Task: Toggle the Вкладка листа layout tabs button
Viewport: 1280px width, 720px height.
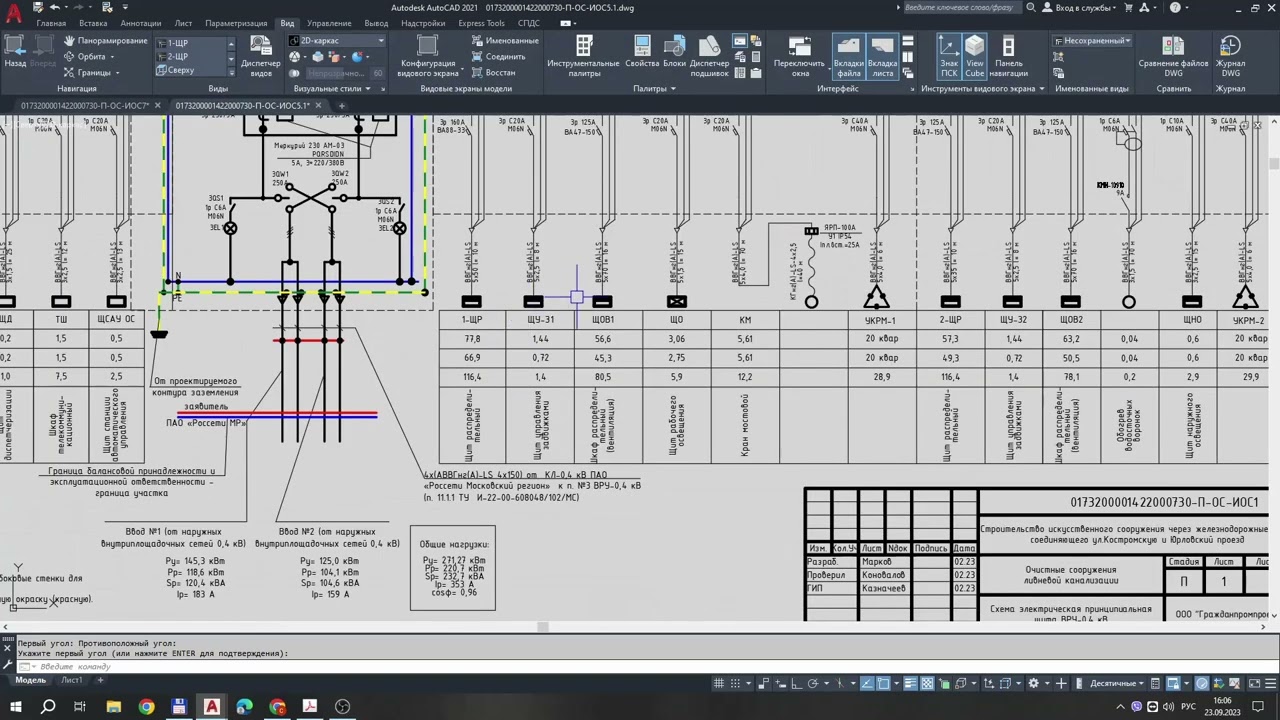Action: pos(883,56)
